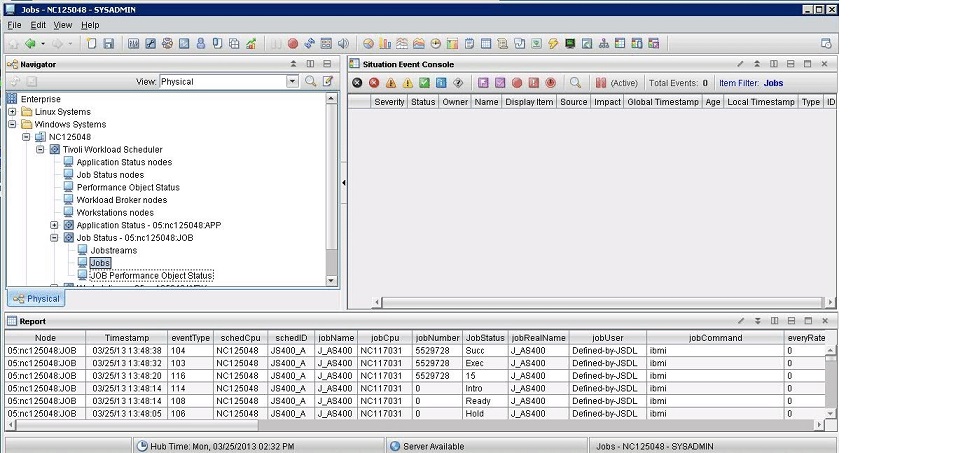Click the Jobs item filter link

tap(773, 83)
